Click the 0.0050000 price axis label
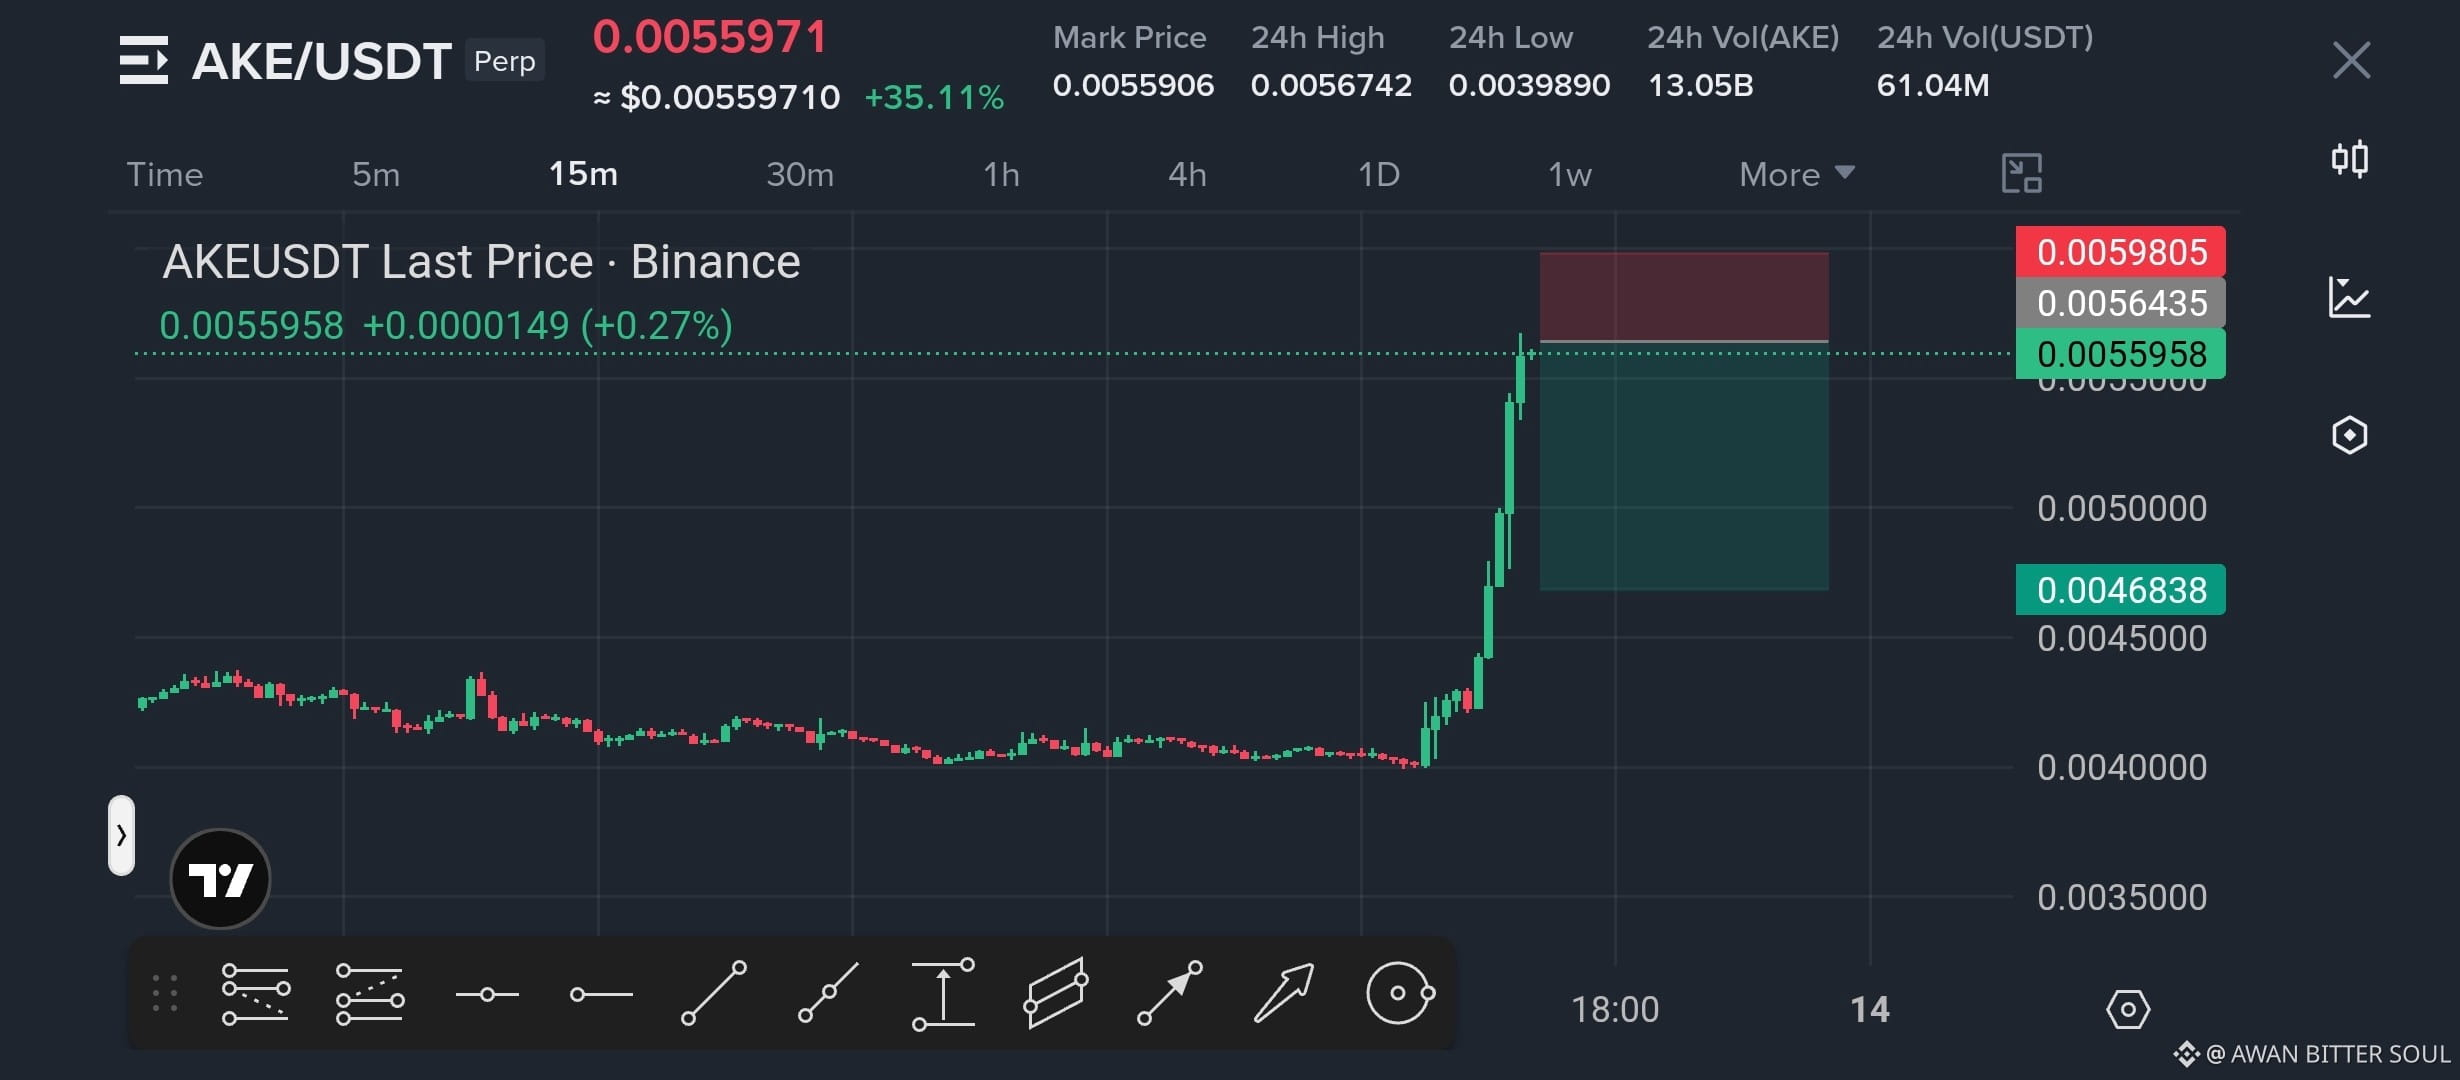 pos(2122,509)
